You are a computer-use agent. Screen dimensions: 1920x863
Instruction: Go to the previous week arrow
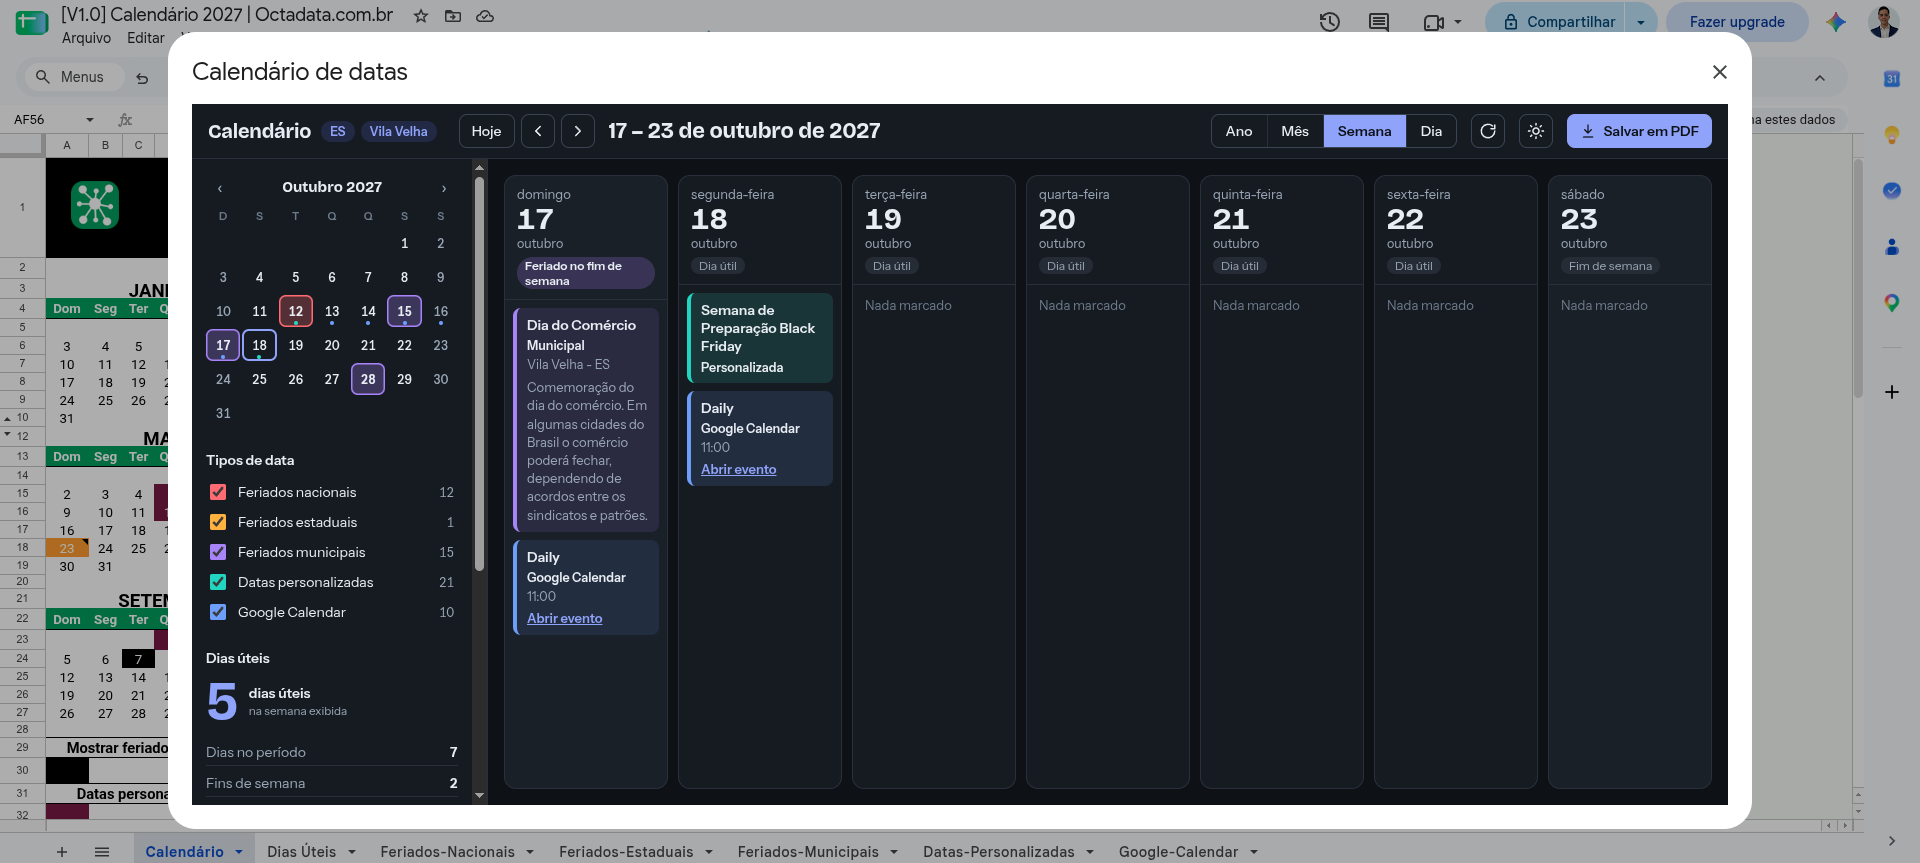538,131
